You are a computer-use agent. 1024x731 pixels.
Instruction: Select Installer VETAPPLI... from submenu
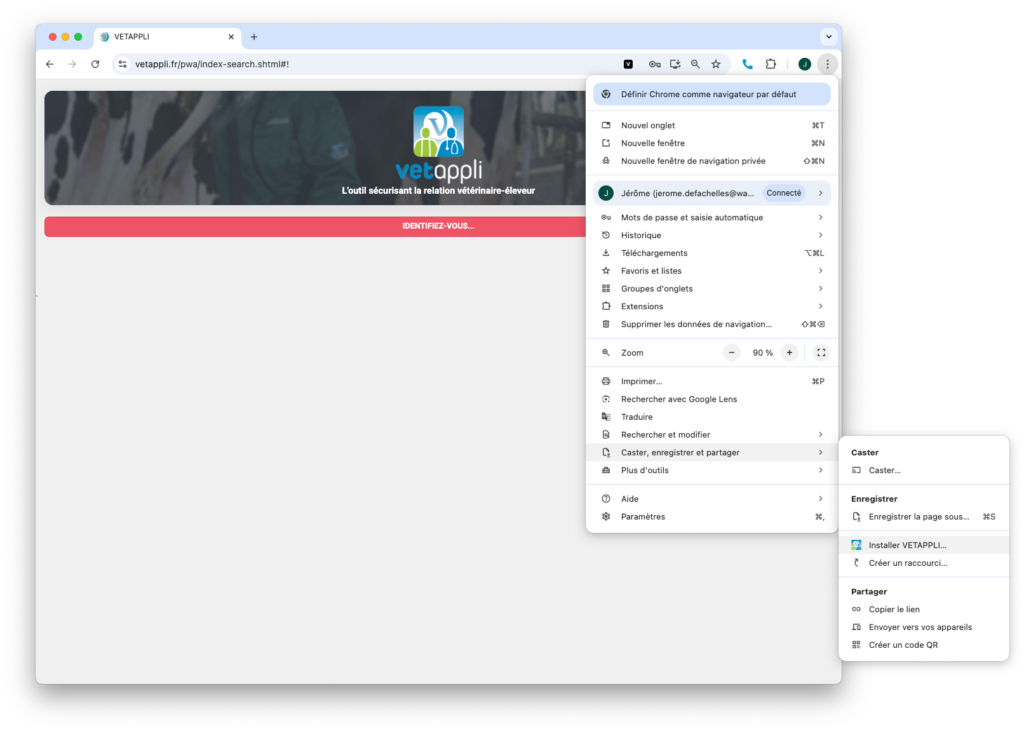tap(907, 545)
